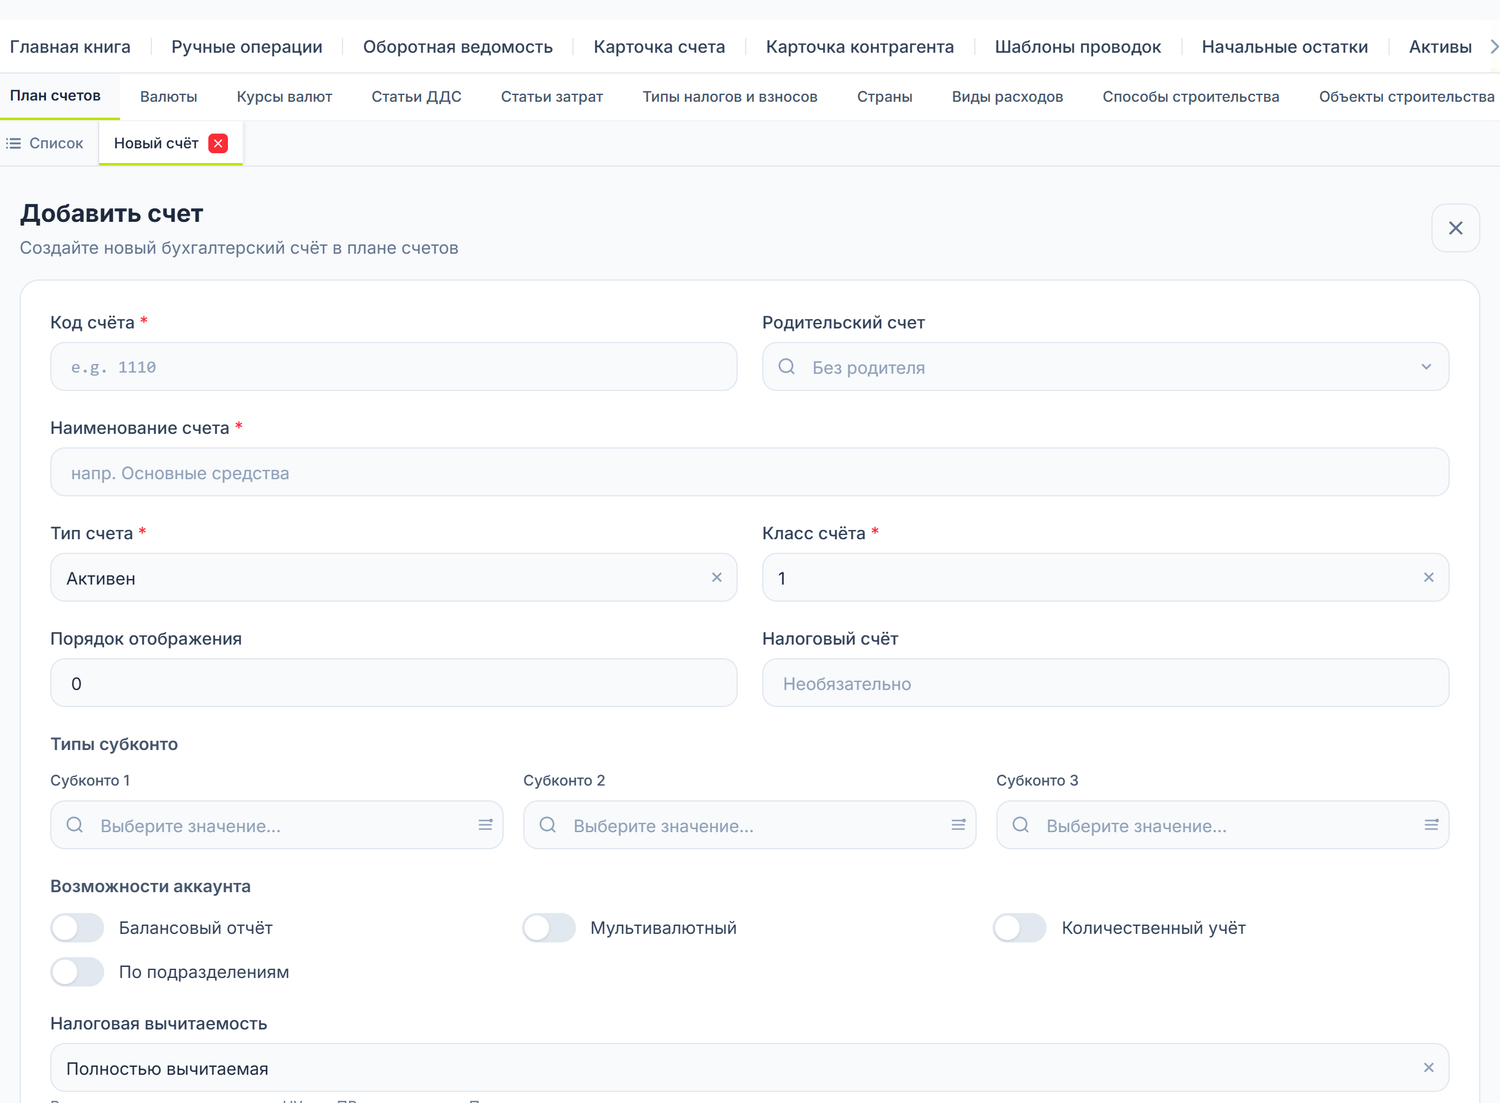The image size is (1500, 1103).
Task: Click the search icon in Субконто 1
Action: click(75, 825)
